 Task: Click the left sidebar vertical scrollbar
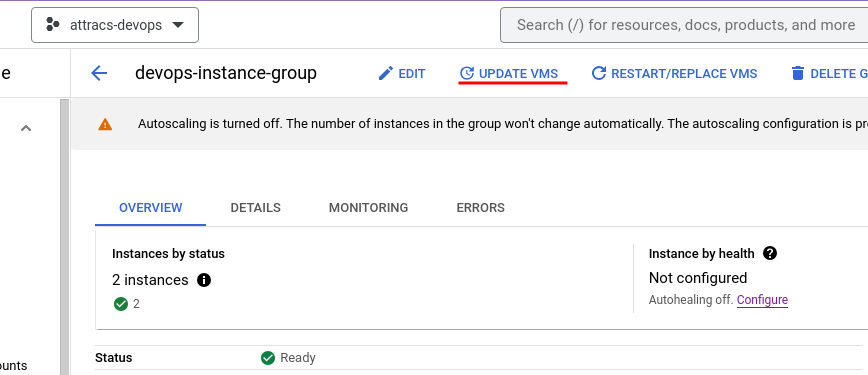coord(64,237)
